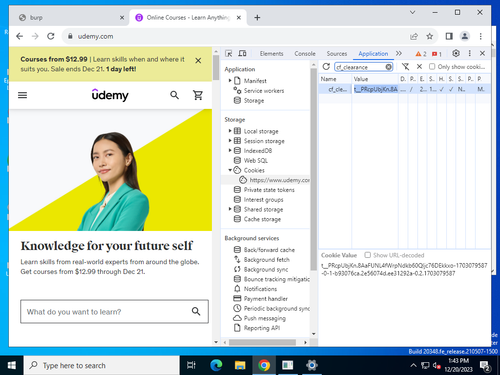The width and height of the screenshot is (500, 375).
Task: Show hidden system tray icons
Action: pyautogui.click(x=413, y=365)
